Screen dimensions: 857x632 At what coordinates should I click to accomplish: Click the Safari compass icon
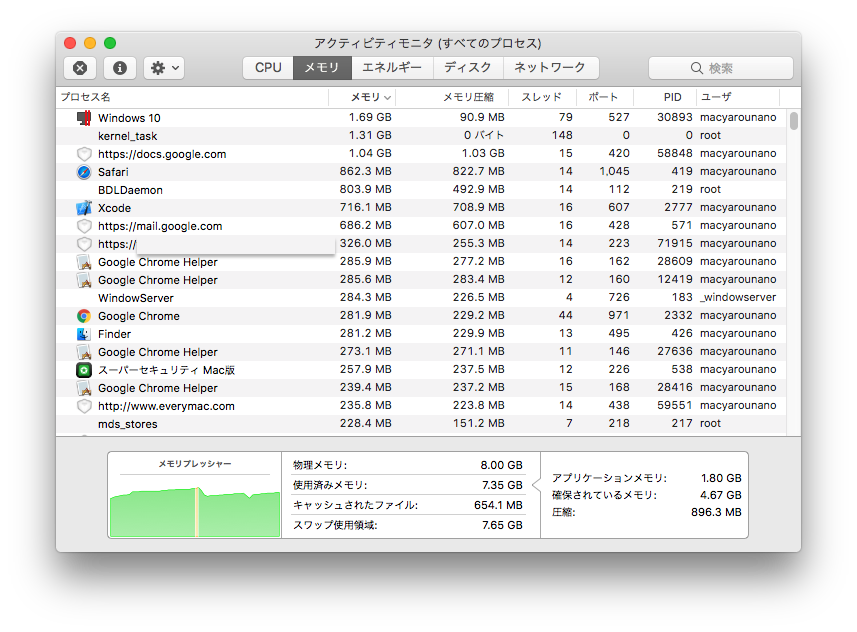pyautogui.click(x=84, y=172)
